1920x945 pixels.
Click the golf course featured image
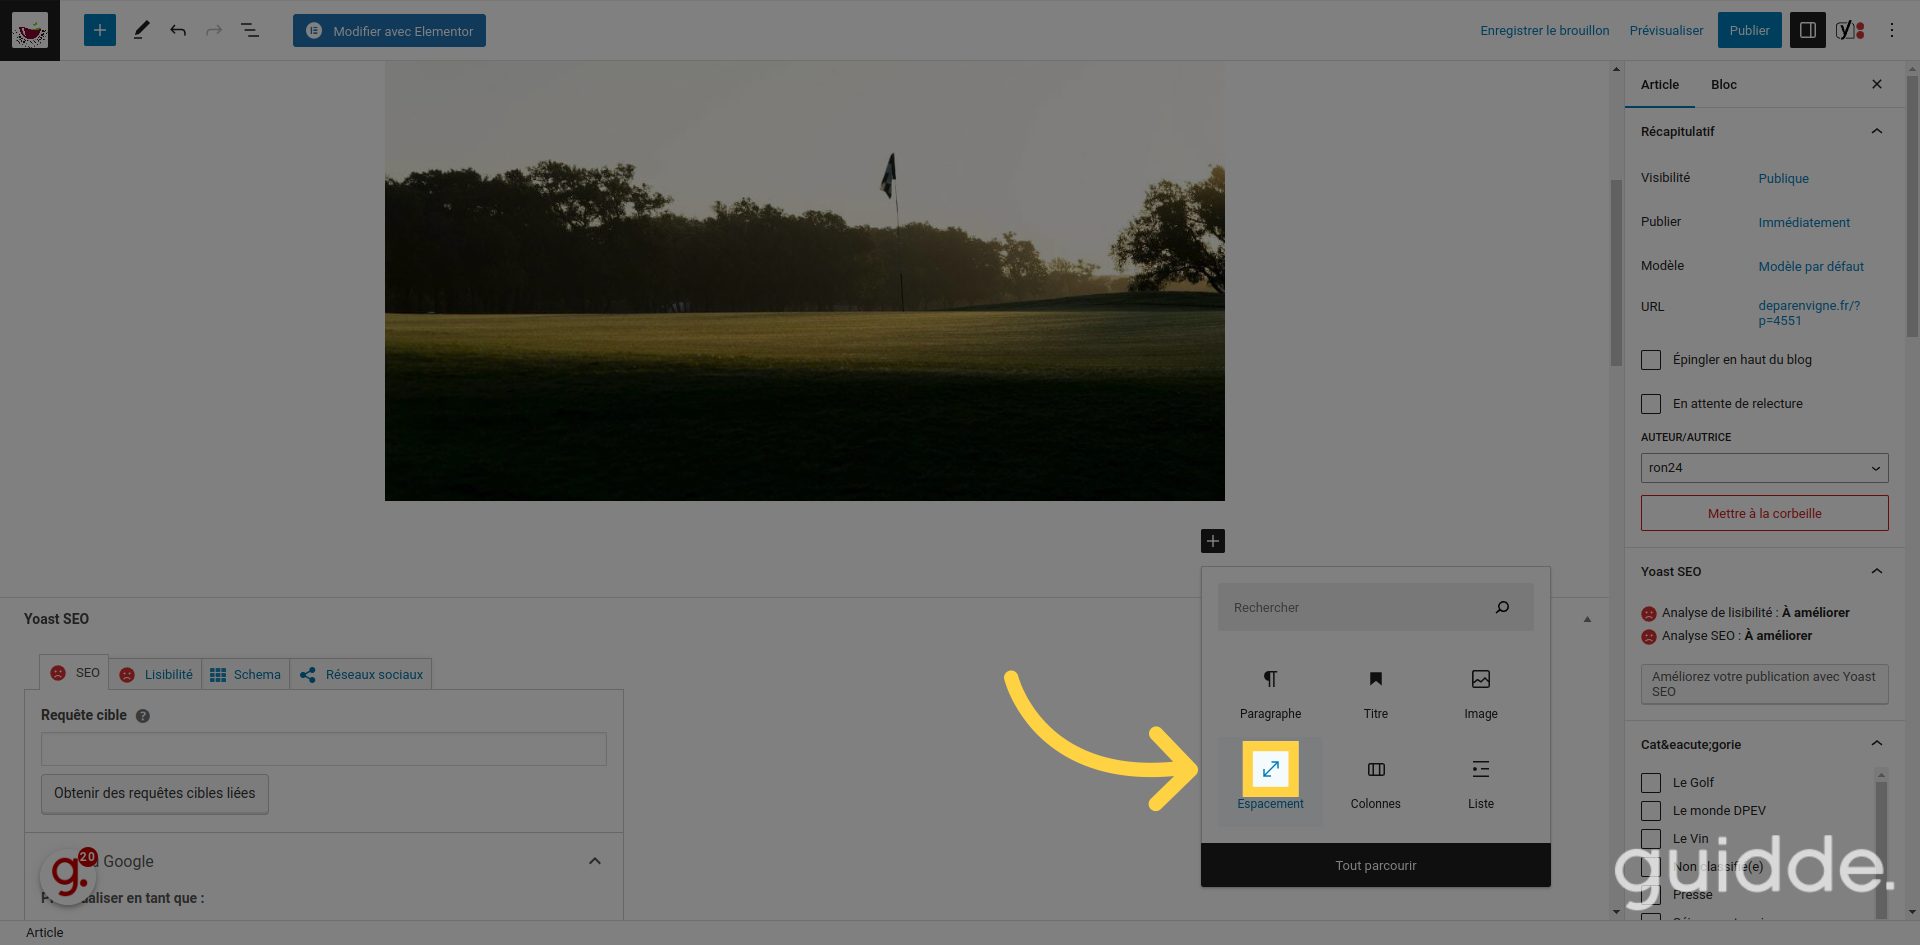[x=805, y=281]
